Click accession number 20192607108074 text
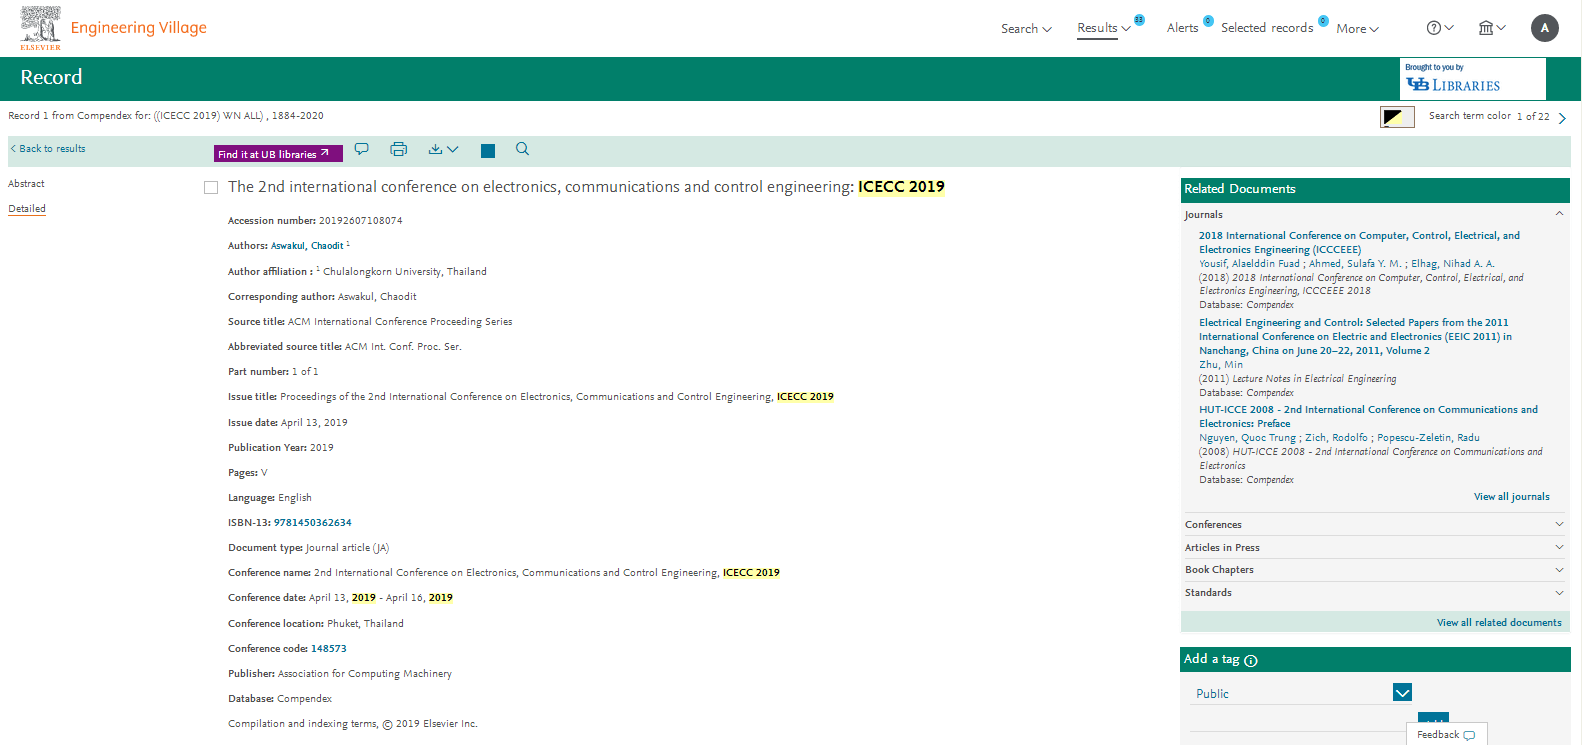The height and width of the screenshot is (745, 1582). 360,221
